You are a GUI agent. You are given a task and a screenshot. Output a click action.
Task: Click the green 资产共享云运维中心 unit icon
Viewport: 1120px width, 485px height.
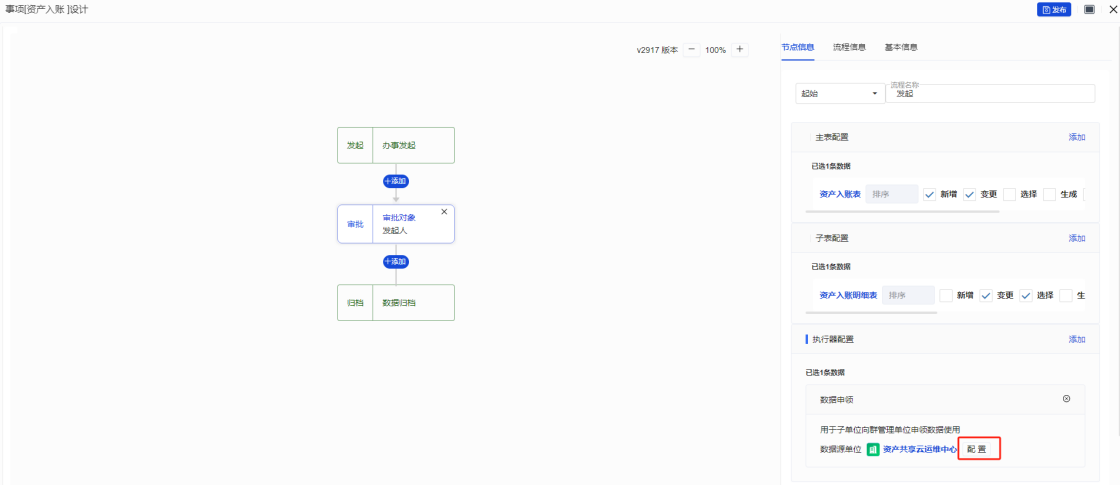(x=872, y=450)
